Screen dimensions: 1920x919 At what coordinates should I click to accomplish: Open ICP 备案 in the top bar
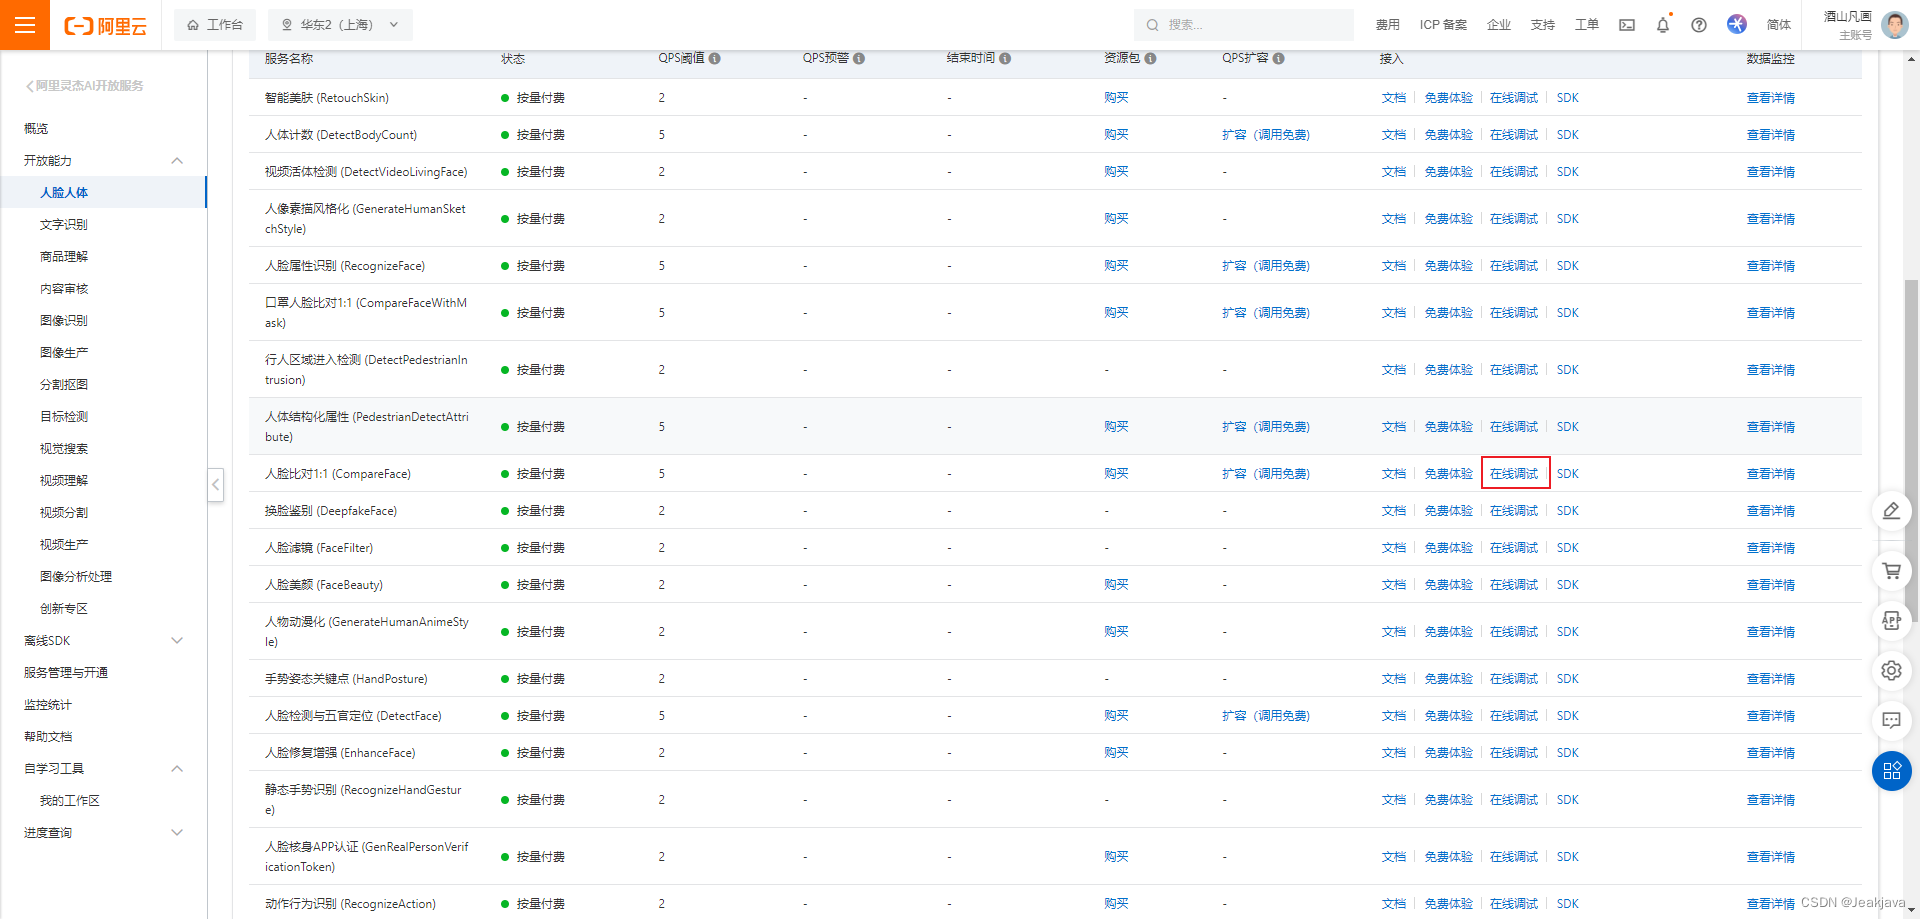point(1443,25)
